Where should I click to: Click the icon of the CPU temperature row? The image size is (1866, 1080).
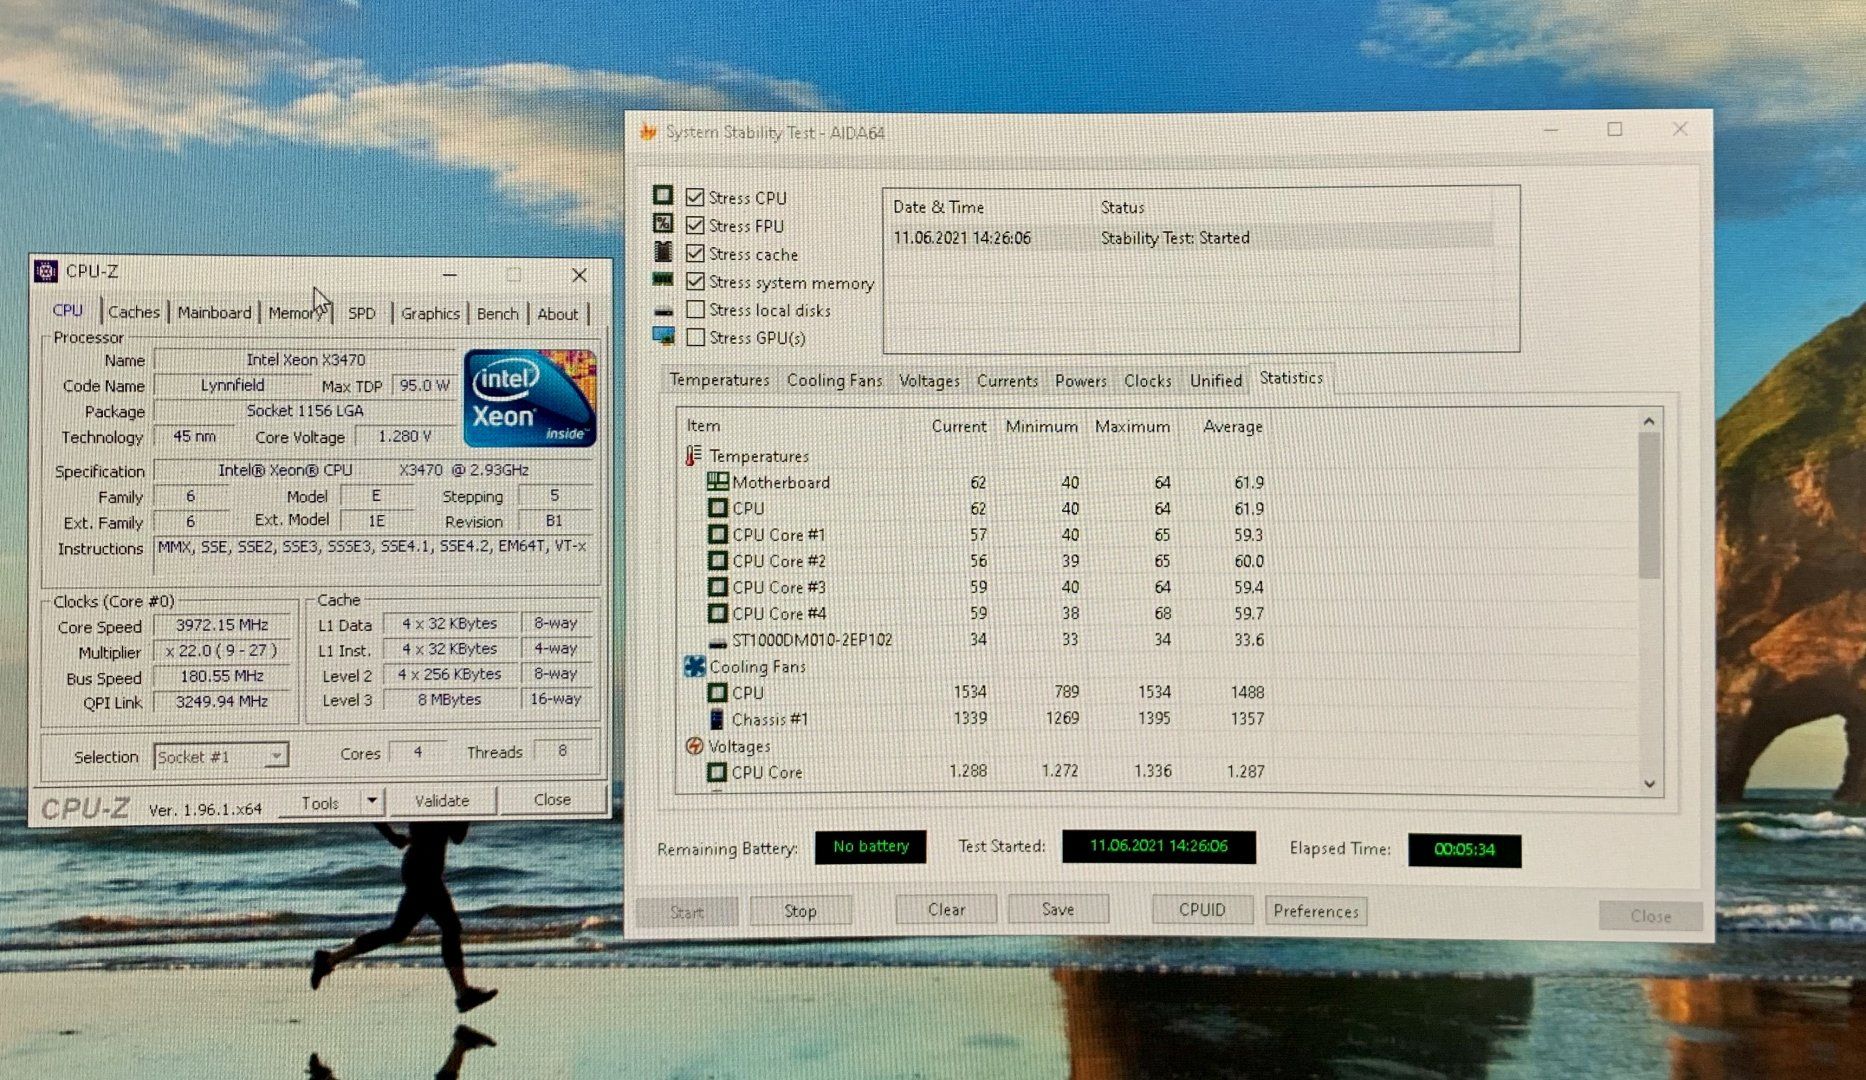[x=717, y=508]
